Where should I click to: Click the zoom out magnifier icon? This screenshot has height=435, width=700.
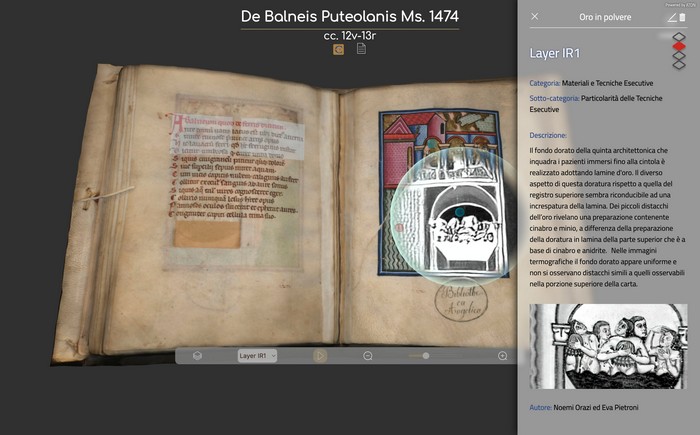(x=367, y=355)
